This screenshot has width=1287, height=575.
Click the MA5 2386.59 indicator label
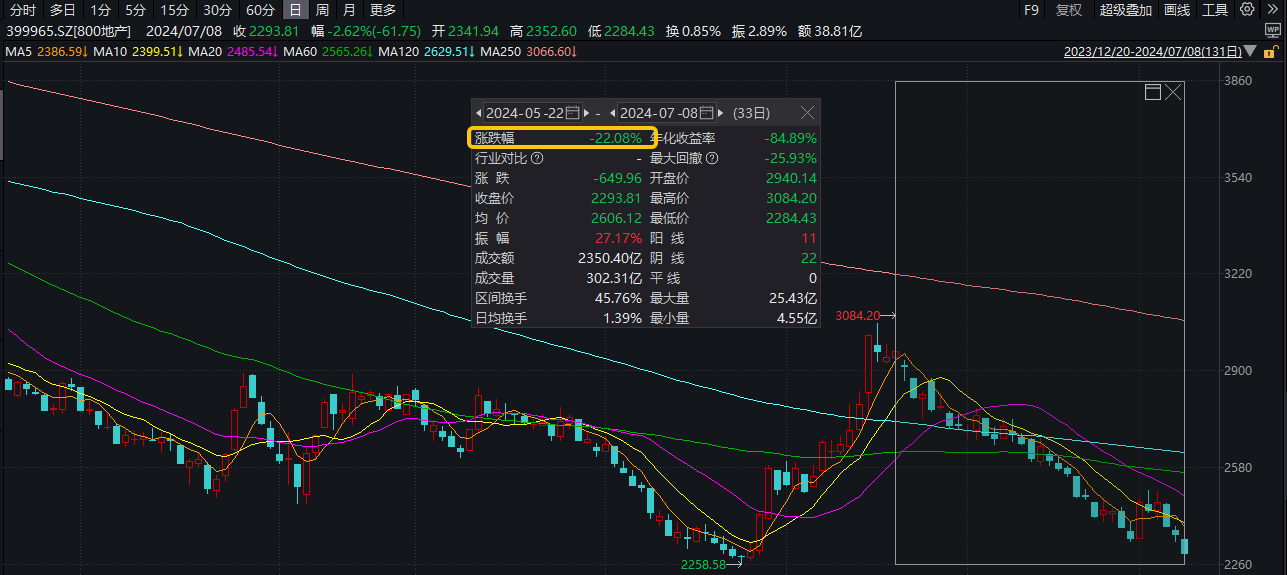pyautogui.click(x=48, y=51)
